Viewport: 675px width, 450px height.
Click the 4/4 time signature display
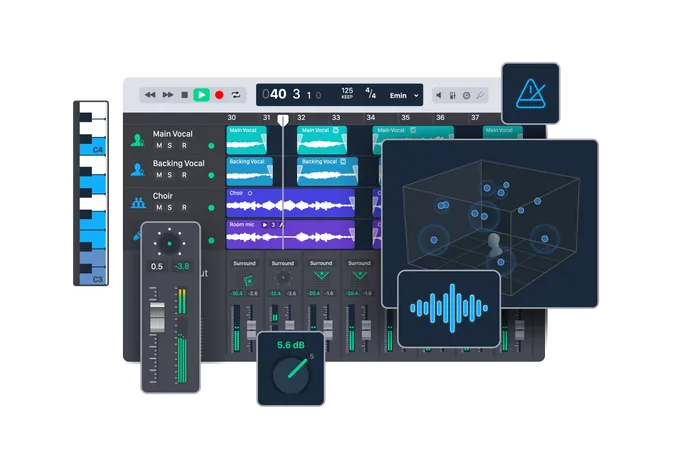coord(371,94)
